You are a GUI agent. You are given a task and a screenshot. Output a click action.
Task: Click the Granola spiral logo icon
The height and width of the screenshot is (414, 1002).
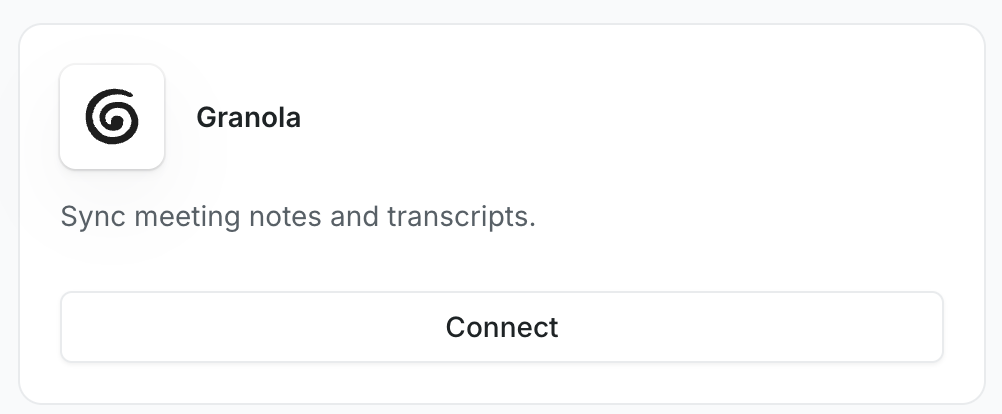pos(112,117)
